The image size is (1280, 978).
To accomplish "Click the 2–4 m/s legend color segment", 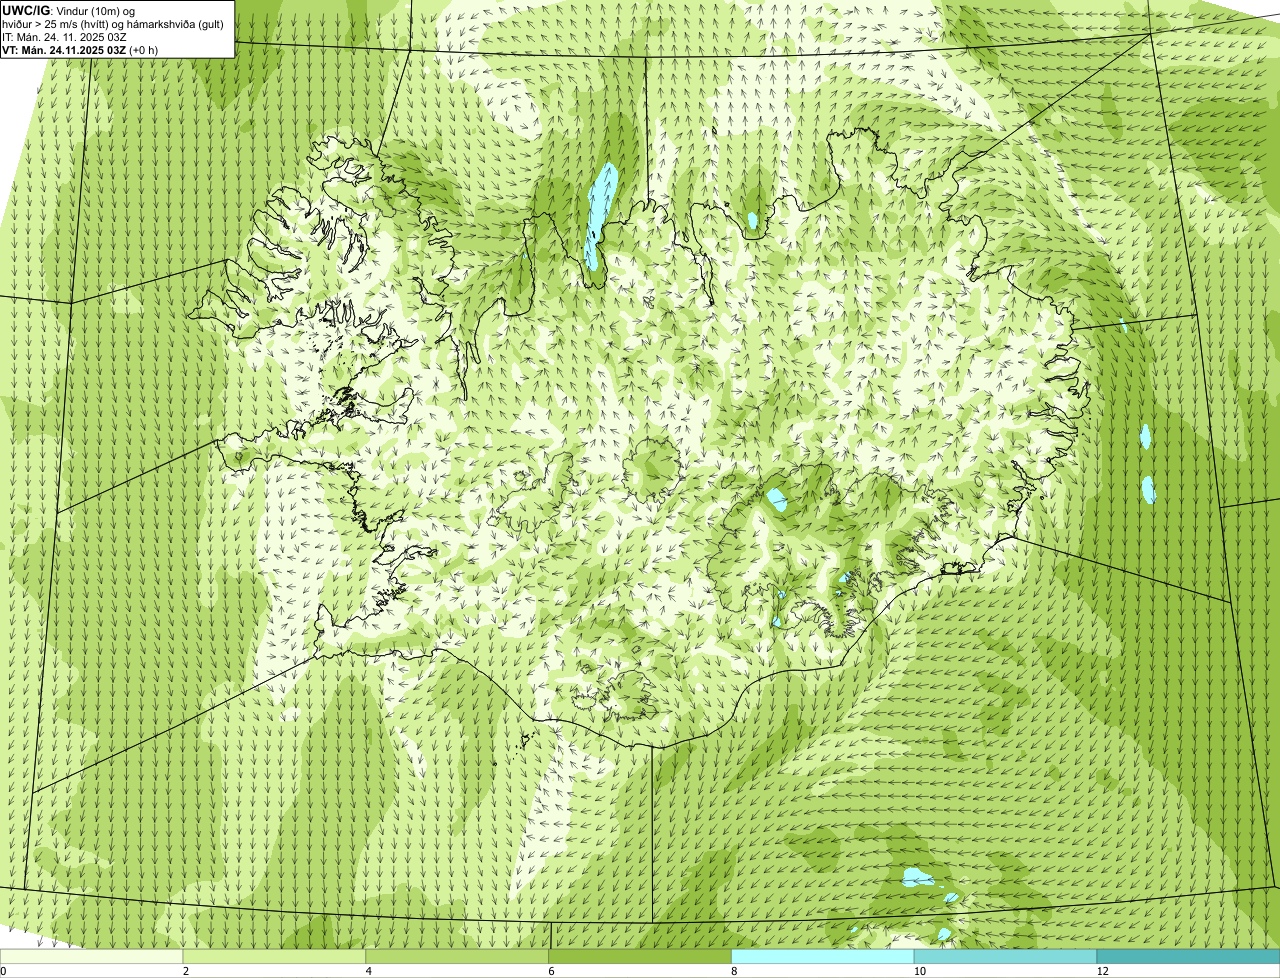I will coord(274,956).
